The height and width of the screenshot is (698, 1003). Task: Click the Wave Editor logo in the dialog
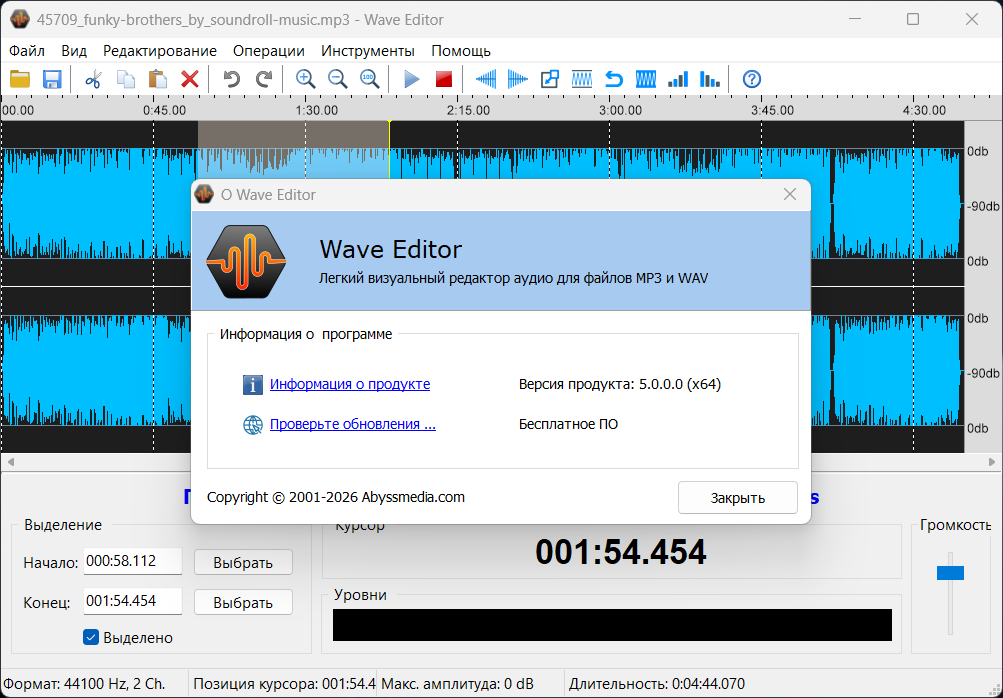click(x=246, y=261)
